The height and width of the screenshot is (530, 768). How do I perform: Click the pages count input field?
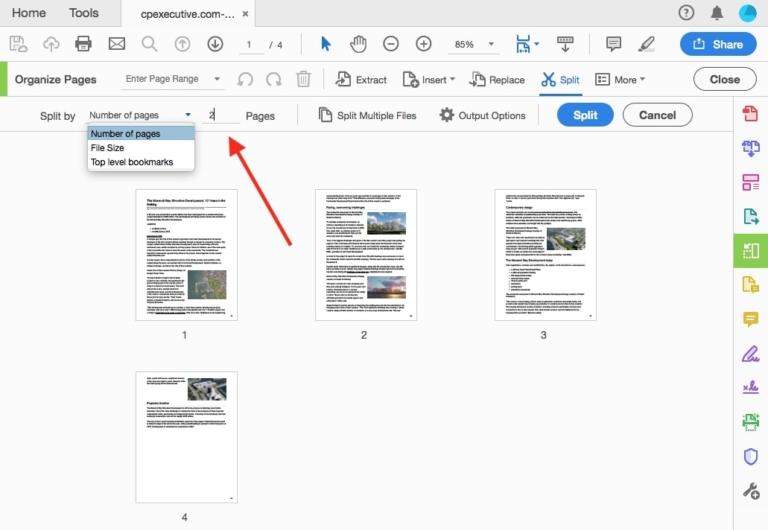pyautogui.click(x=222, y=115)
